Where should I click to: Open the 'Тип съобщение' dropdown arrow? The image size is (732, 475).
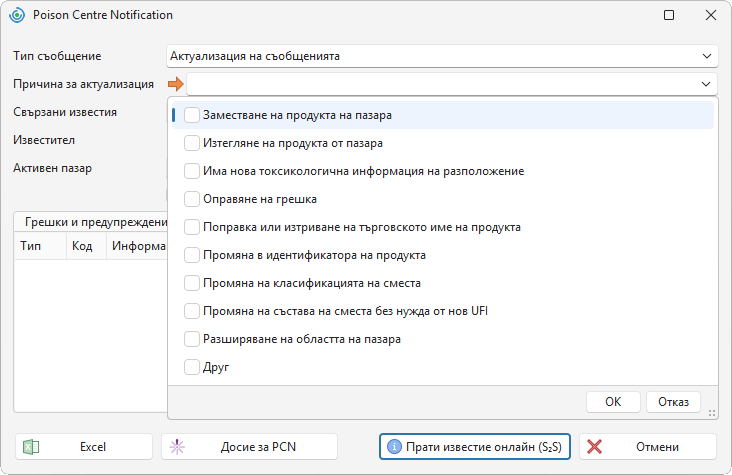pos(707,56)
